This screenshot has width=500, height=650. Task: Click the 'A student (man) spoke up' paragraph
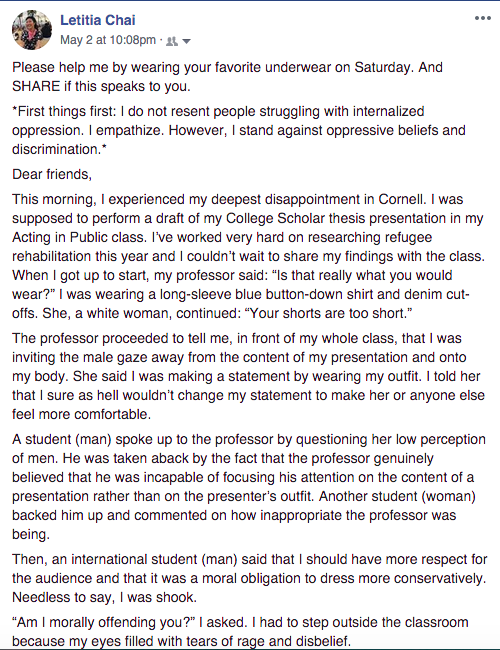click(249, 487)
